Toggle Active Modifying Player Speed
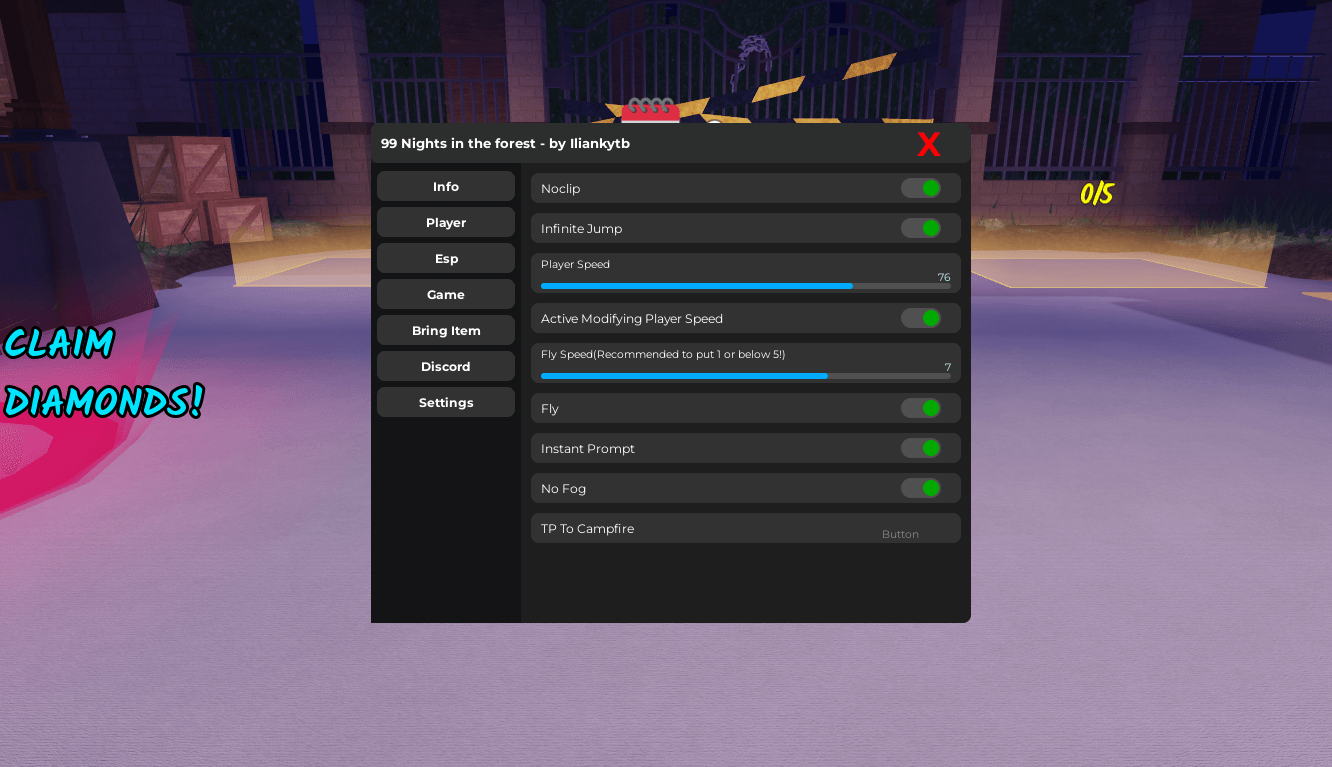Viewport: 1332px width, 767px height. 921,318
